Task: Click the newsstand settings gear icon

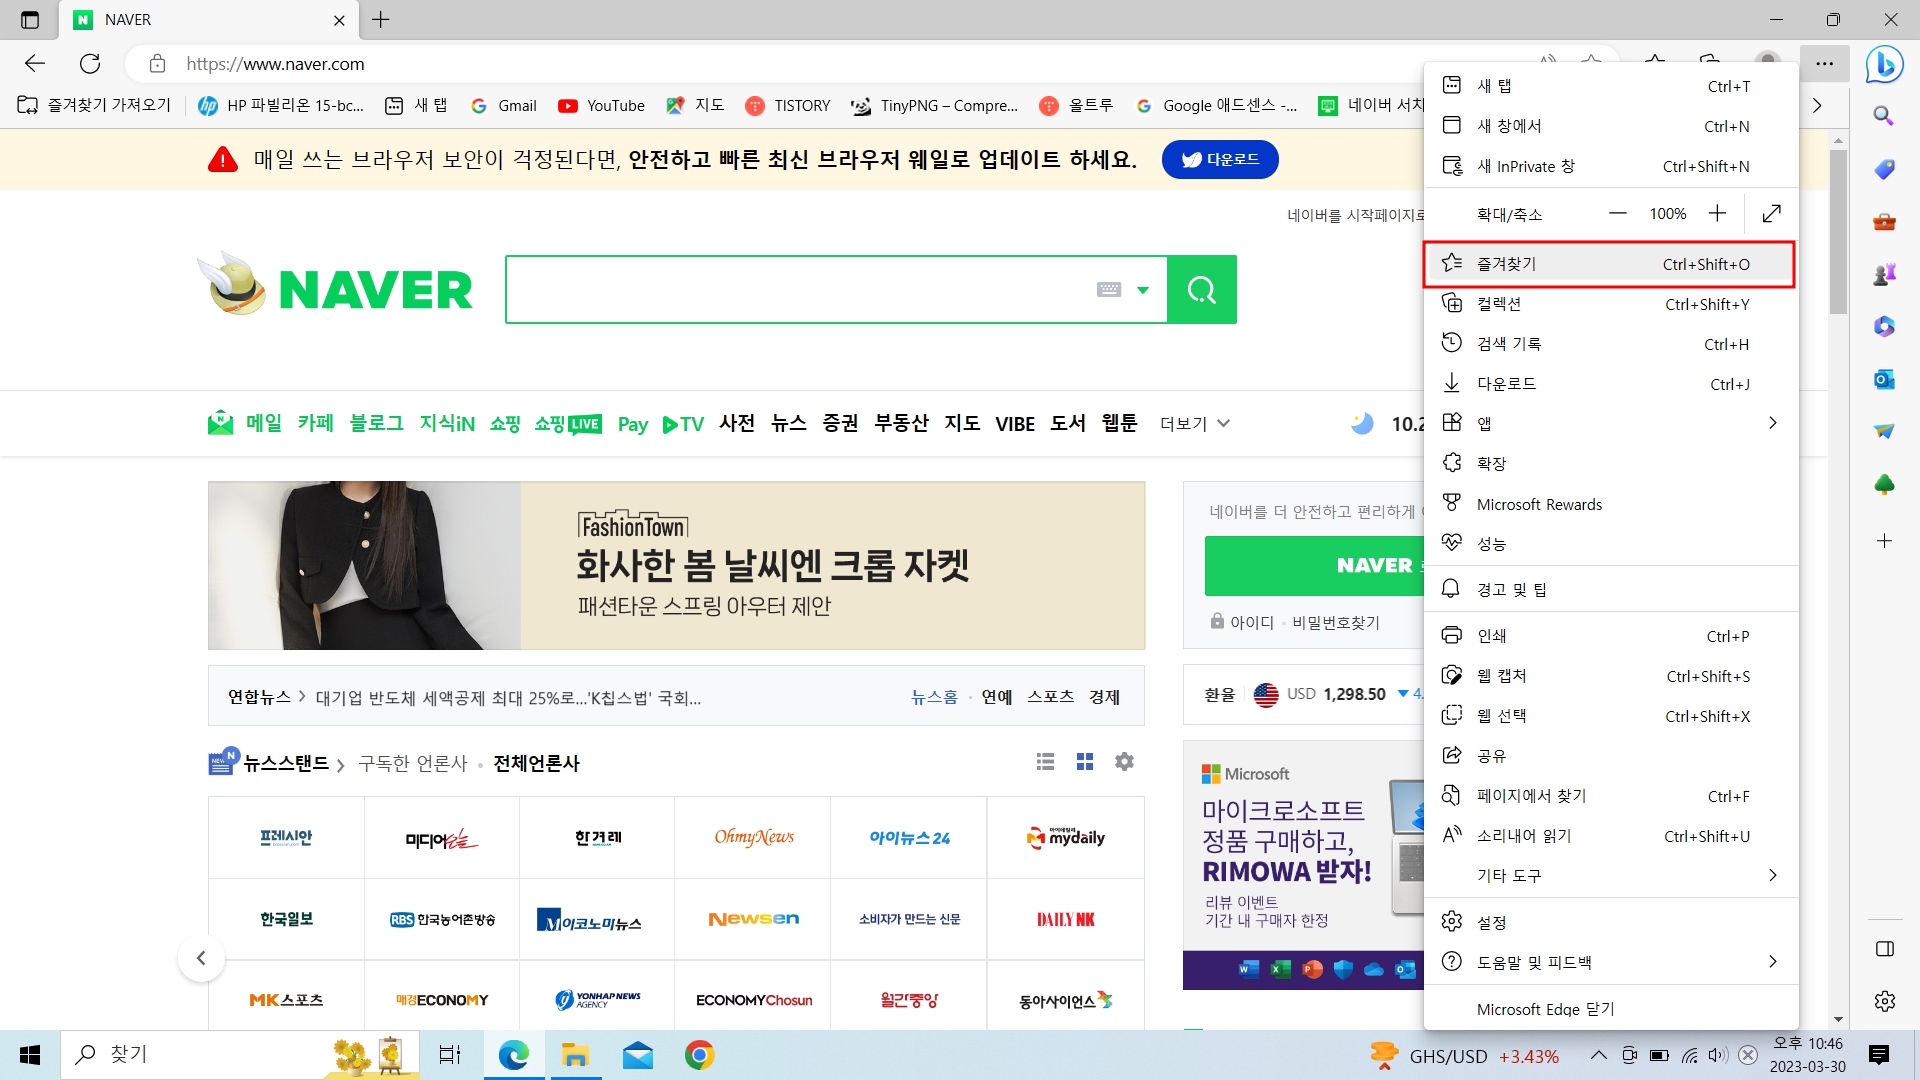Action: [x=1124, y=762]
